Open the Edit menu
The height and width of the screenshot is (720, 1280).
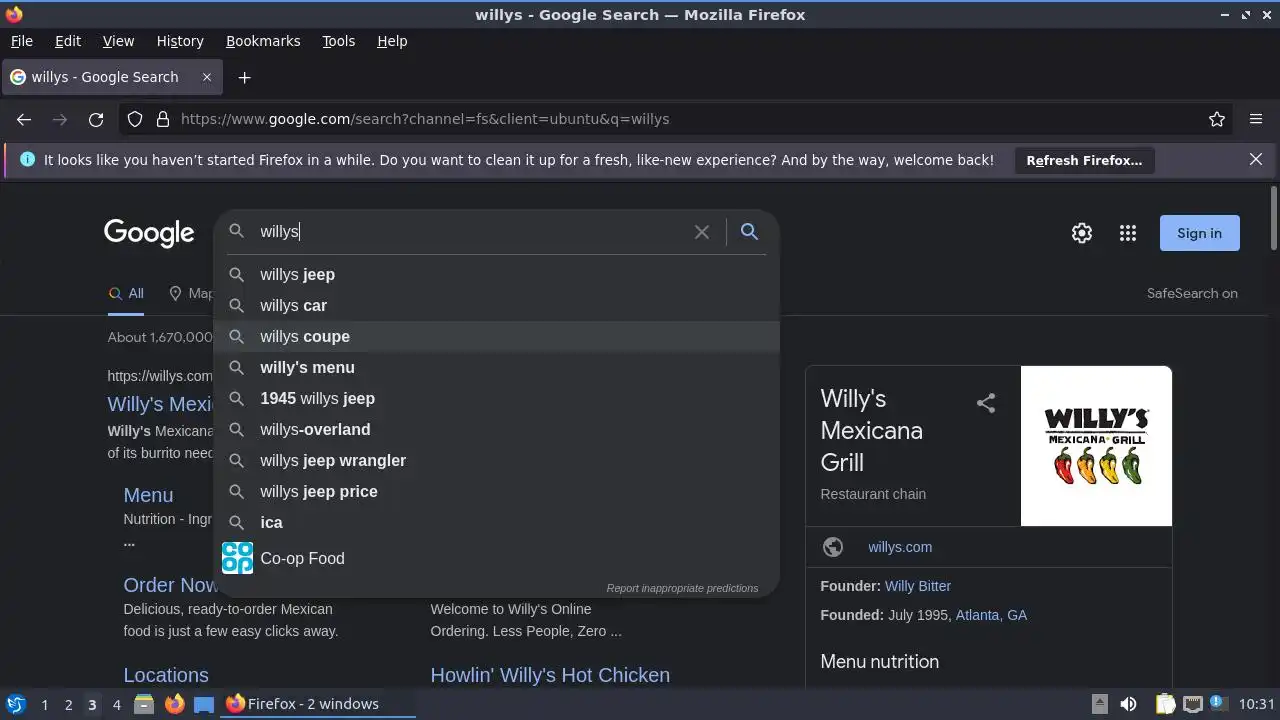pyautogui.click(x=68, y=41)
